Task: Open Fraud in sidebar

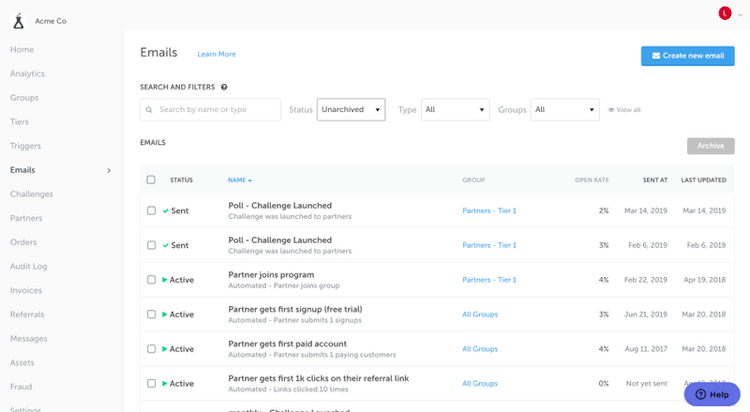Action: (x=21, y=387)
